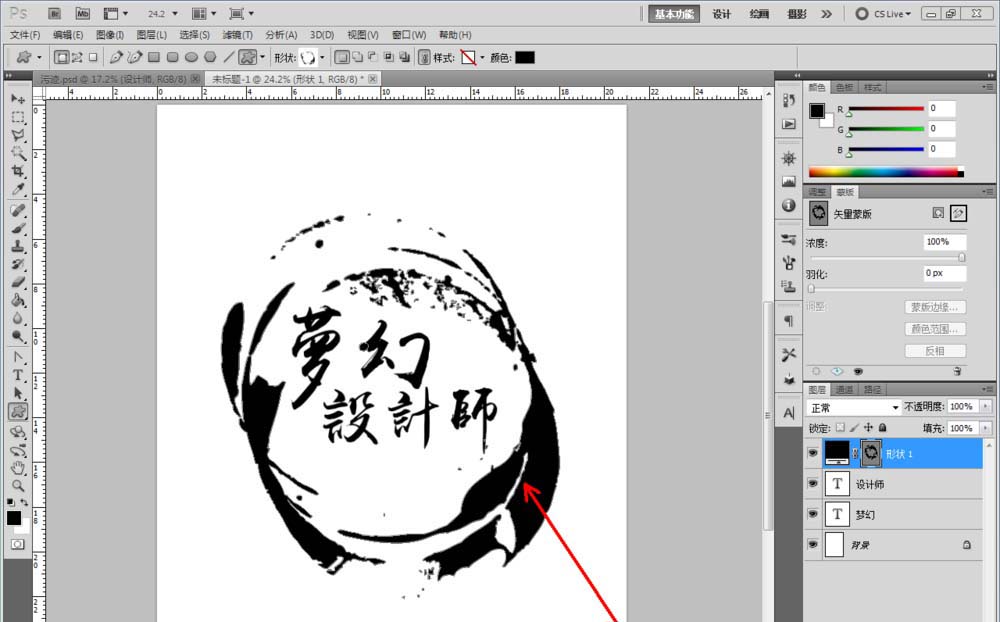The width and height of the screenshot is (1000, 622).
Task: Open the custom shape picker dropdown
Action: [x=321, y=57]
